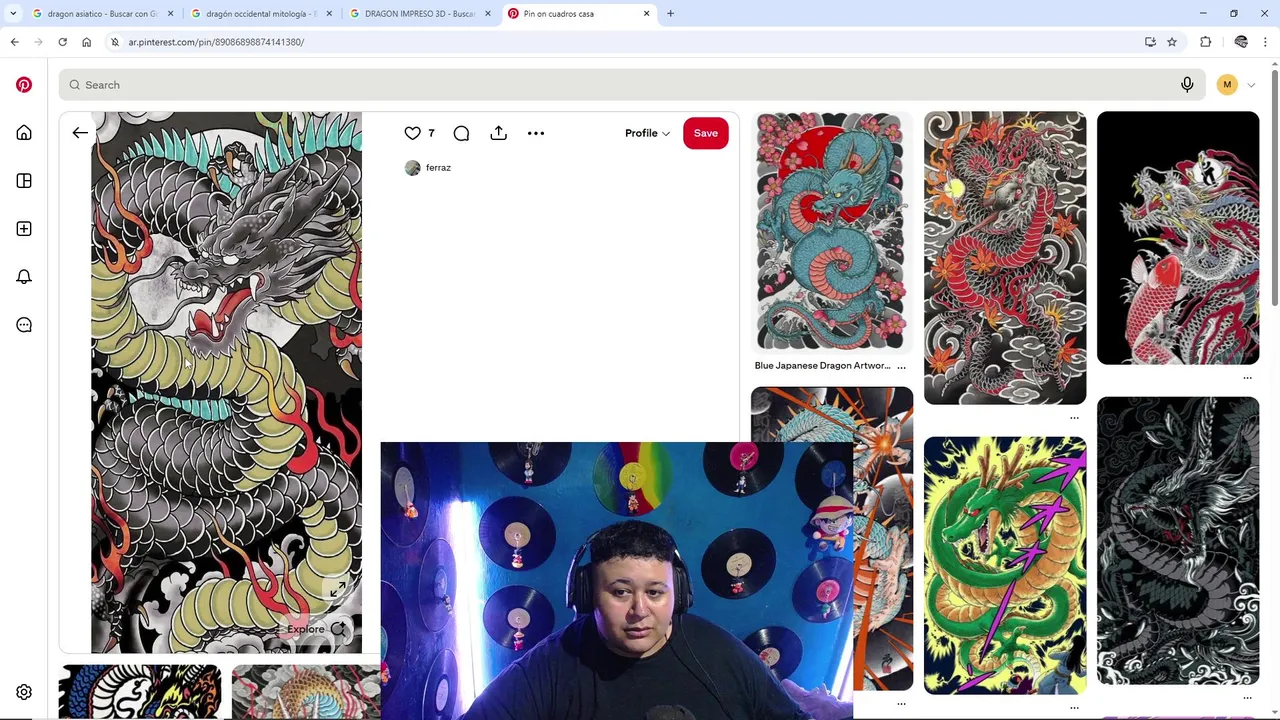The image size is (1280, 720).
Task: Open the Chrome profile avatar
Action: coord(1241,42)
